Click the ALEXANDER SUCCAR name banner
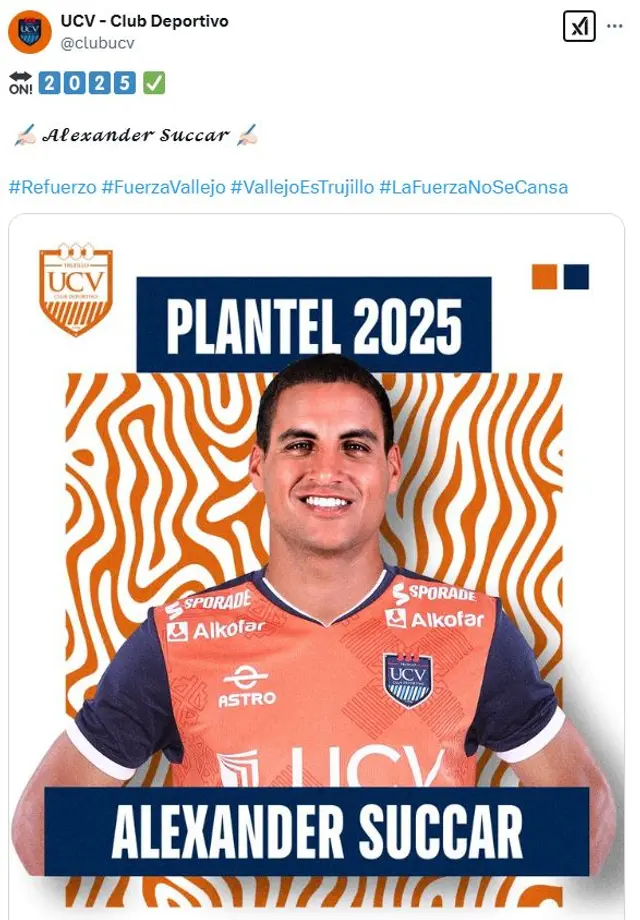 317,831
